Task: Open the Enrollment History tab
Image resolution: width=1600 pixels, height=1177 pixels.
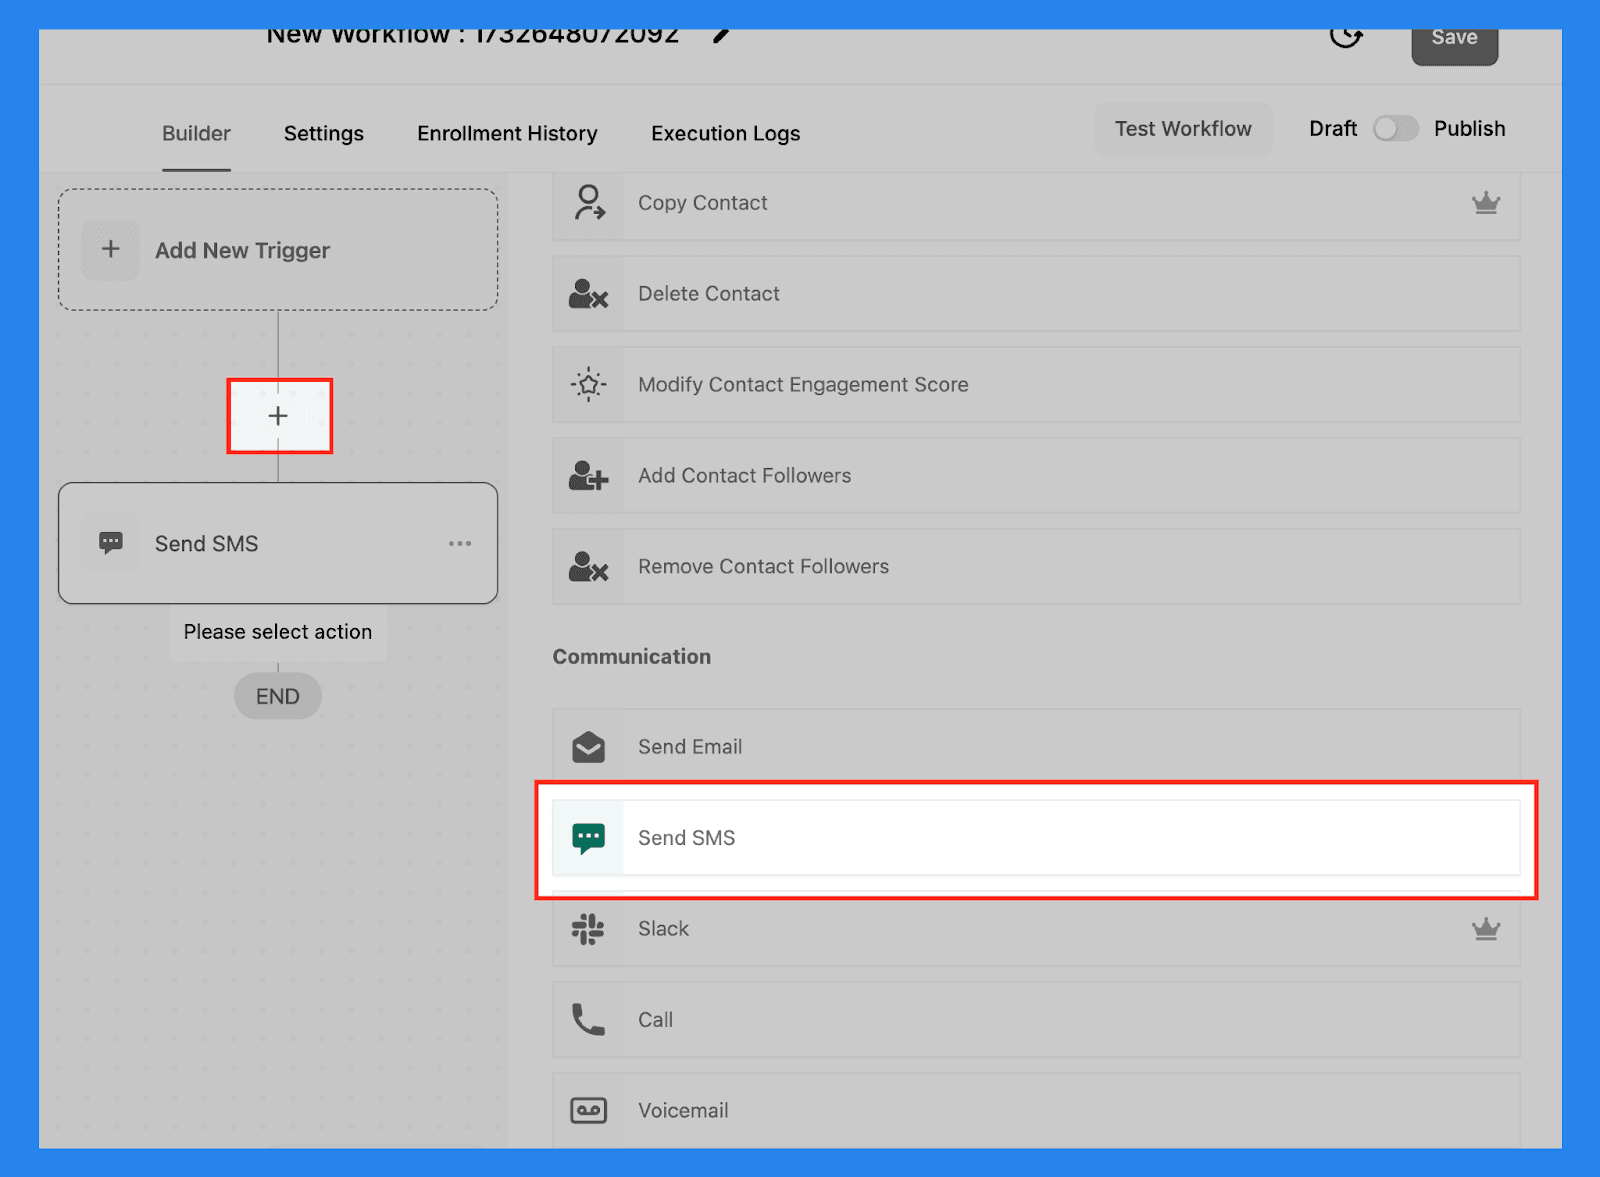Action: coord(507,134)
